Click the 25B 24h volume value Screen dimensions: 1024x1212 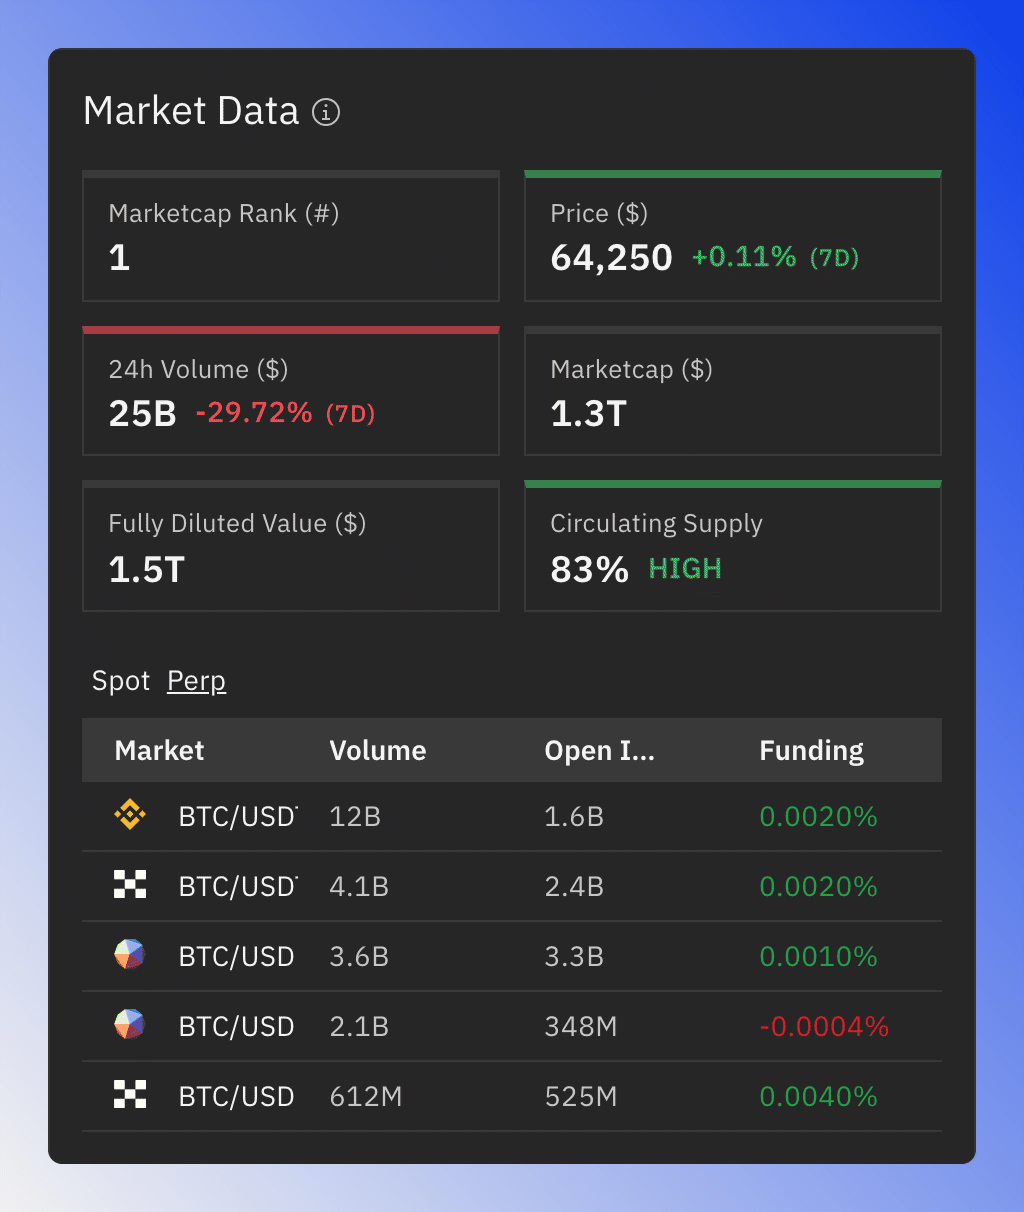coord(142,414)
